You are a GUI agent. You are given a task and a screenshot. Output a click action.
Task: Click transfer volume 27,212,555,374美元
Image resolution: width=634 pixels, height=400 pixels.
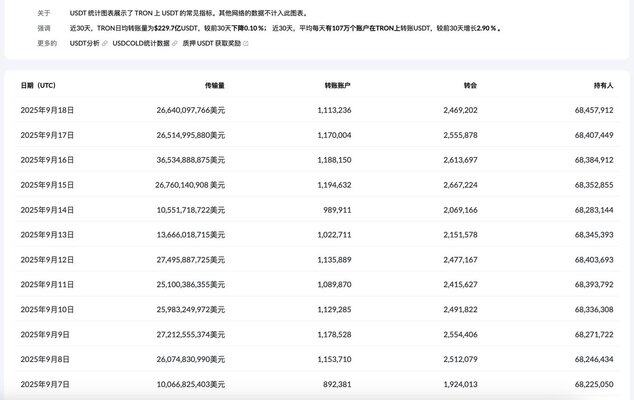(190, 334)
